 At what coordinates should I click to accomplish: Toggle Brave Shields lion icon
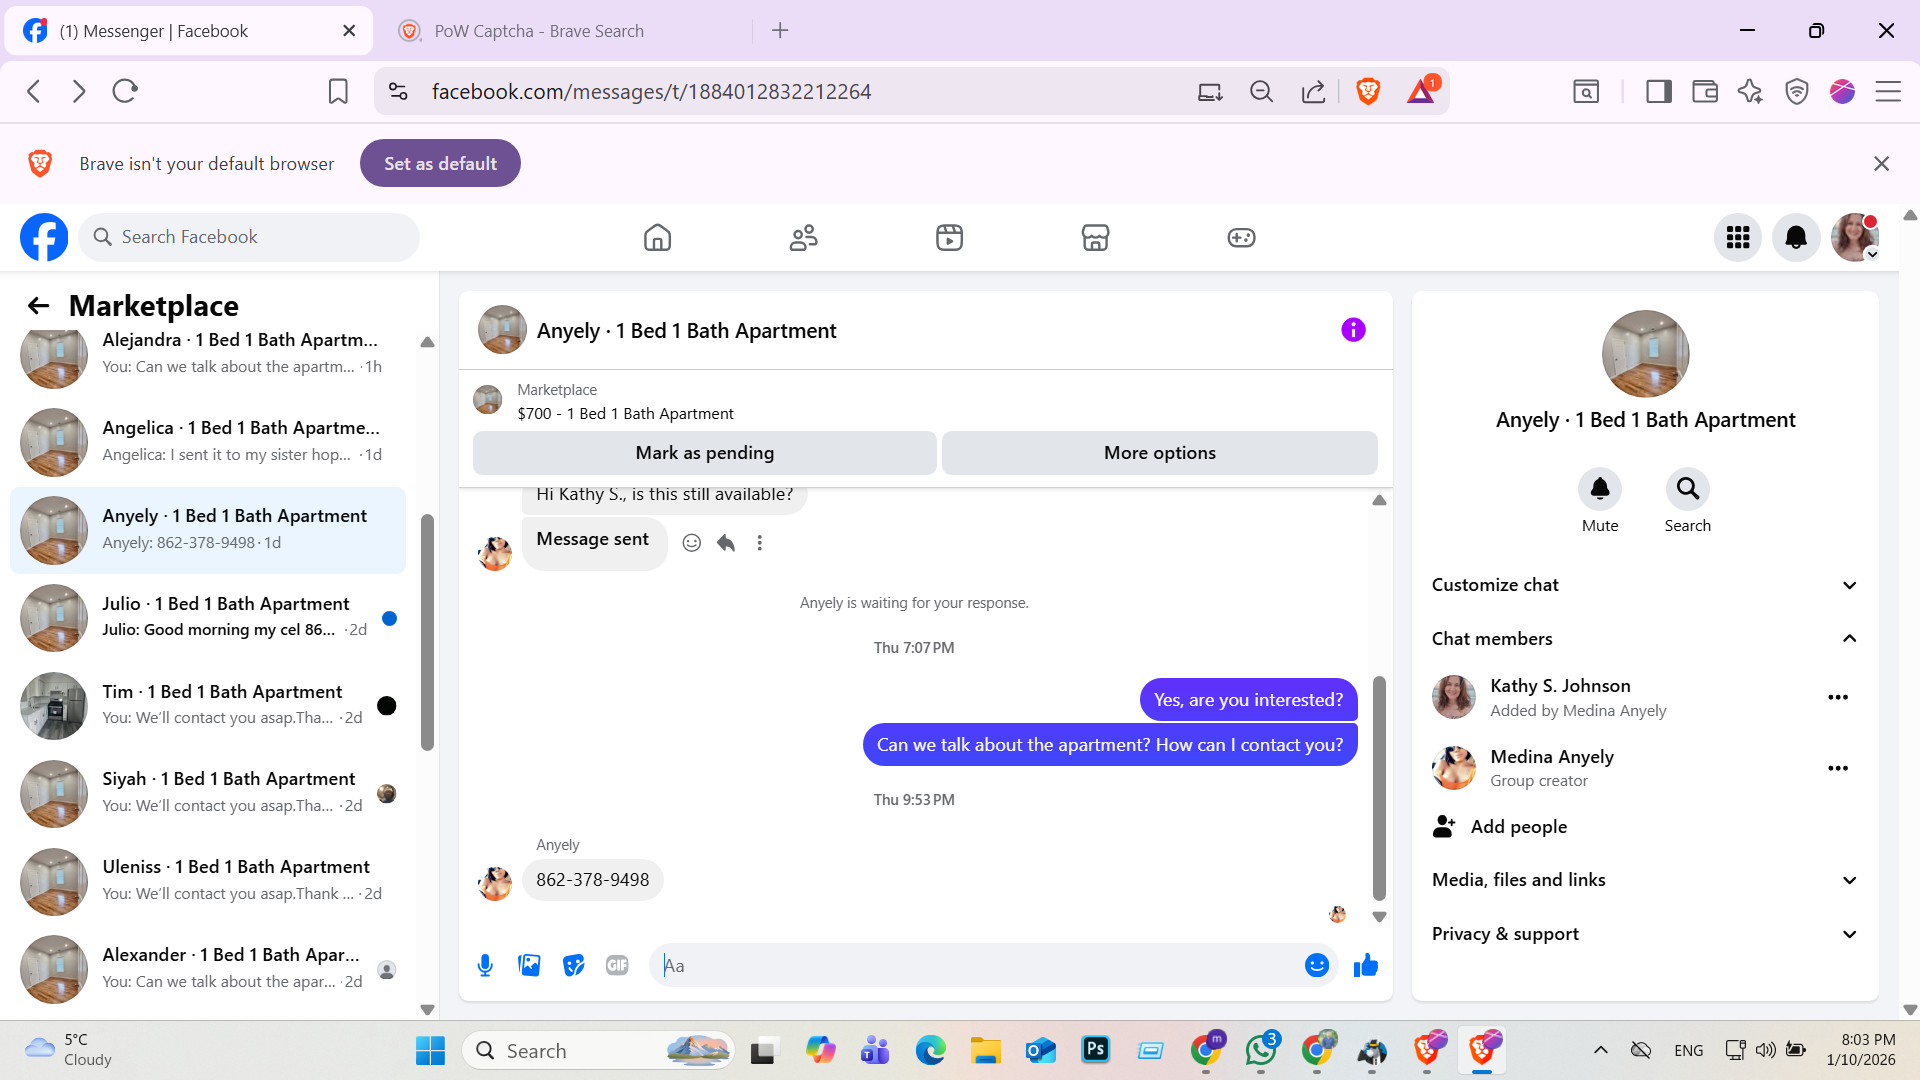click(1368, 92)
